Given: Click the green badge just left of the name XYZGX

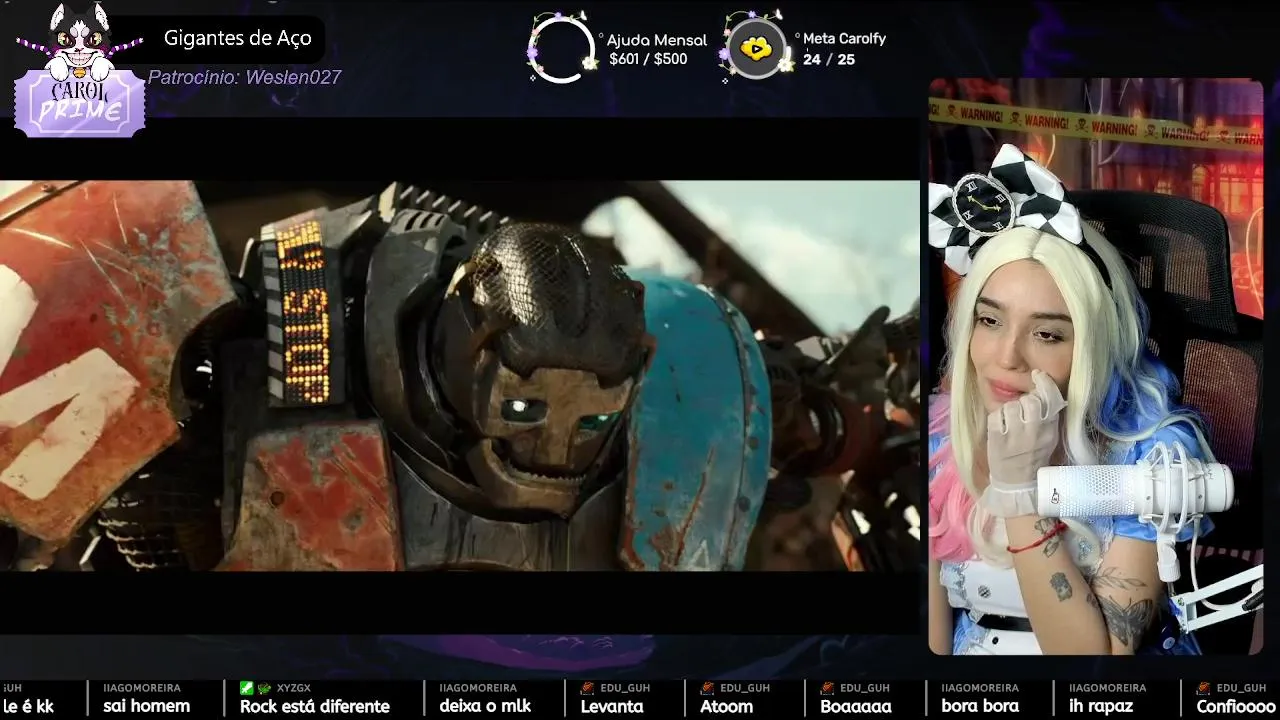Looking at the screenshot, I should tap(264, 688).
